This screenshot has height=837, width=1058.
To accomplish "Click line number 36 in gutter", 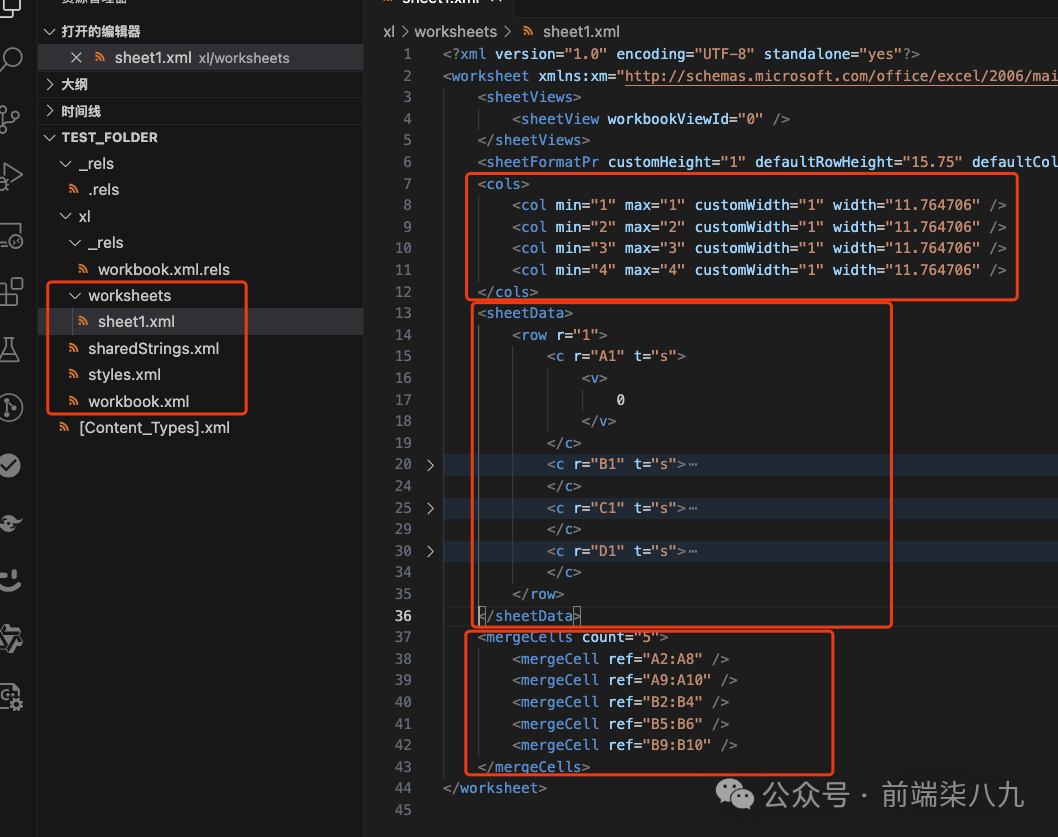I will click(x=403, y=616).
